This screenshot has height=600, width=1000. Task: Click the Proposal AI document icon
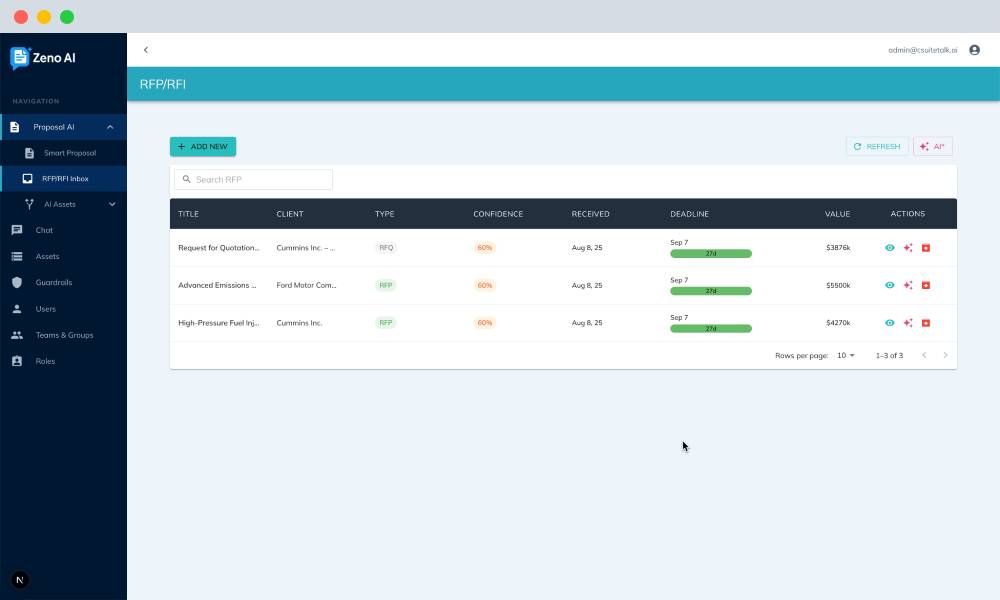15,127
